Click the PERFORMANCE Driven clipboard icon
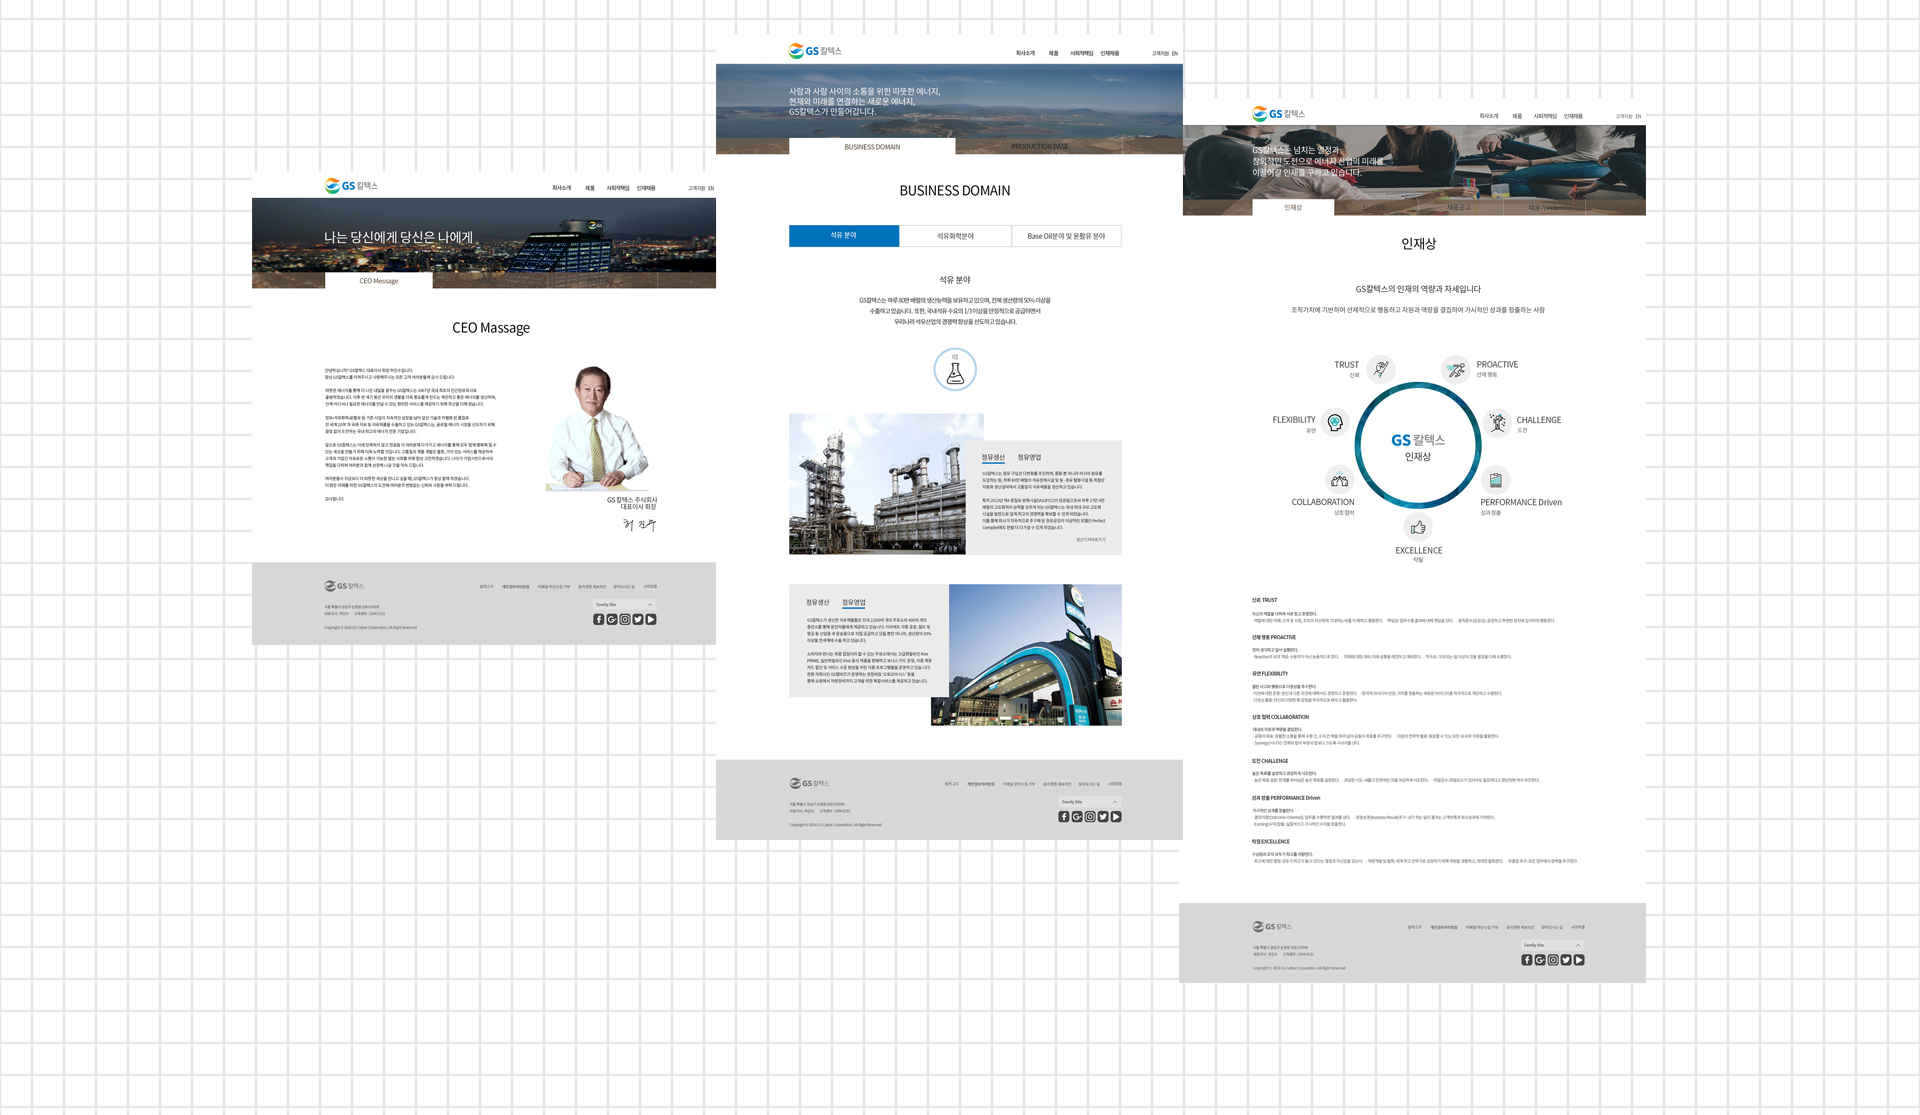 [x=1495, y=480]
